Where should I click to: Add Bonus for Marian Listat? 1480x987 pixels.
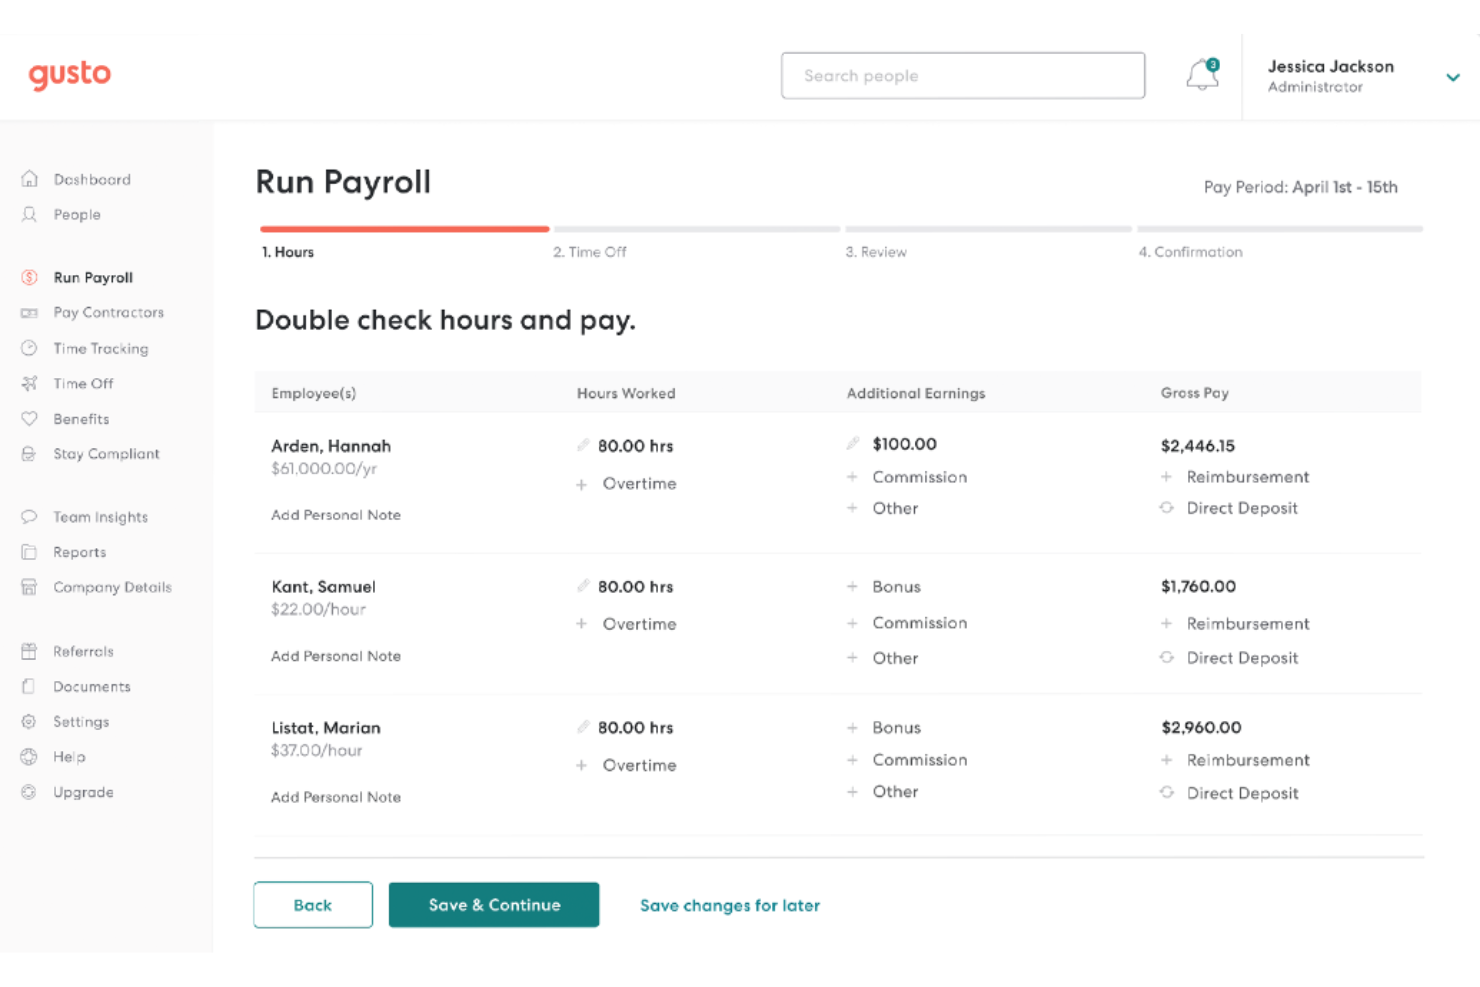(885, 728)
